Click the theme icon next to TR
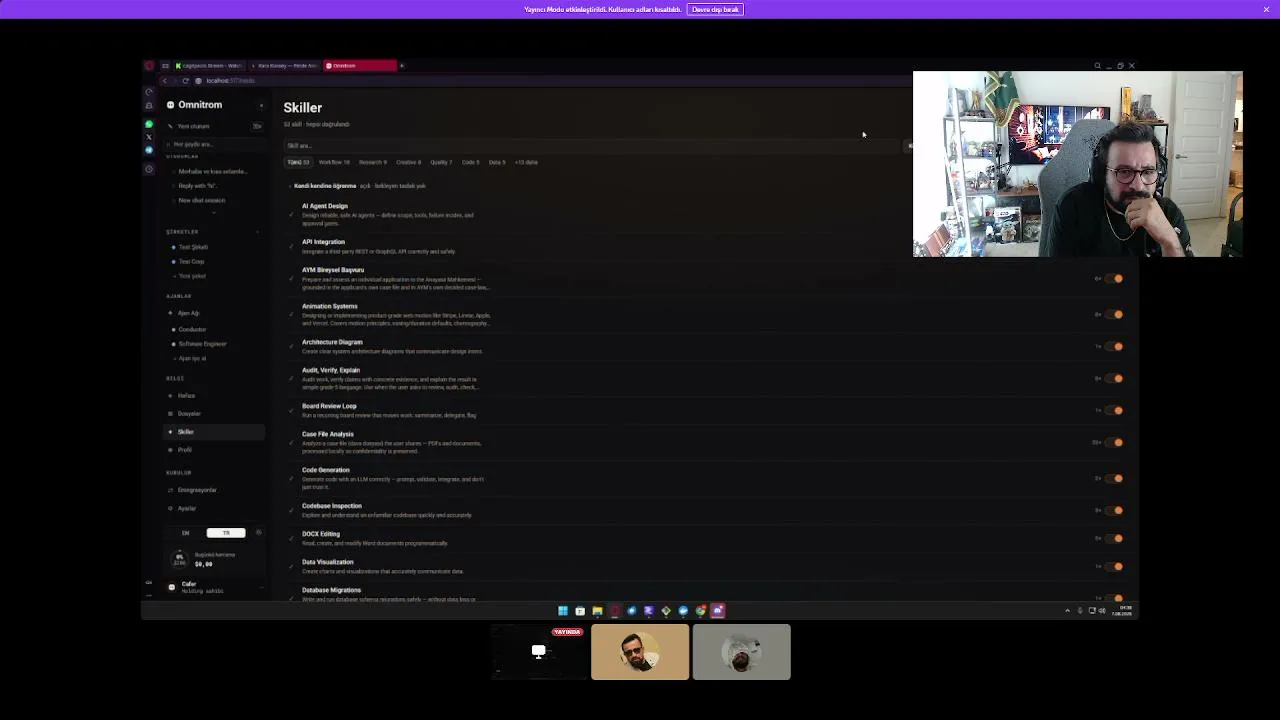 coord(258,533)
